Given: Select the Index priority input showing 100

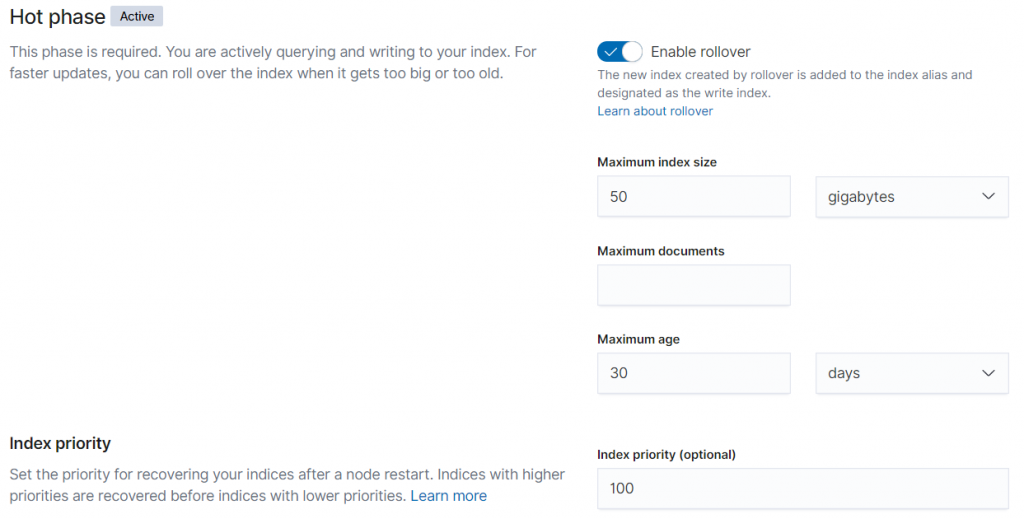Looking at the screenshot, I should point(802,488).
